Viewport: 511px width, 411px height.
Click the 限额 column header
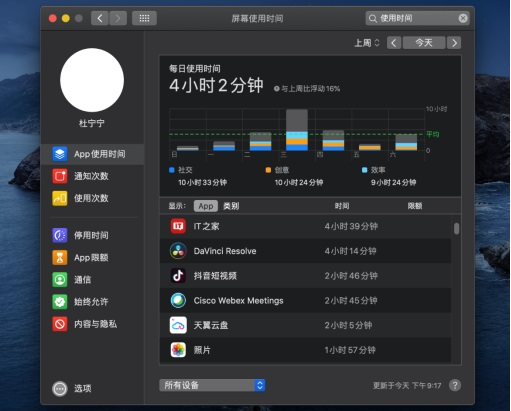click(415, 206)
